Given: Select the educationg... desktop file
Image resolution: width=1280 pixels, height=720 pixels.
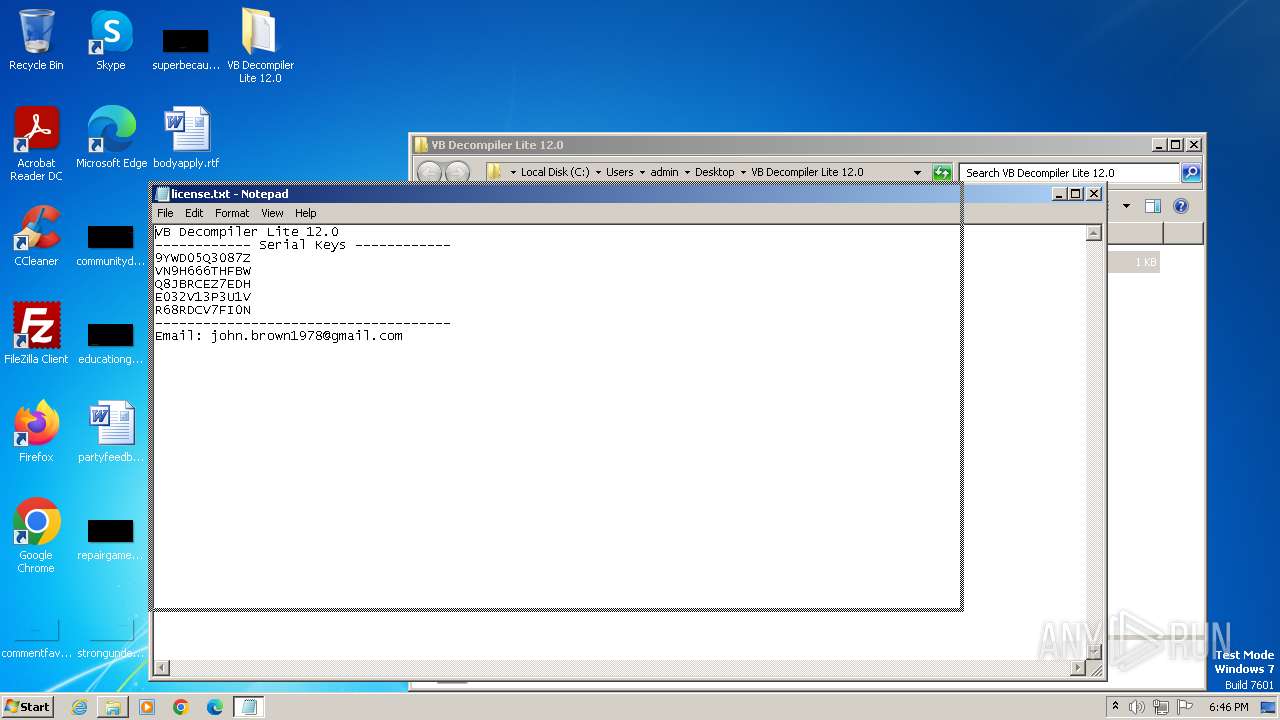Looking at the screenshot, I should (110, 343).
